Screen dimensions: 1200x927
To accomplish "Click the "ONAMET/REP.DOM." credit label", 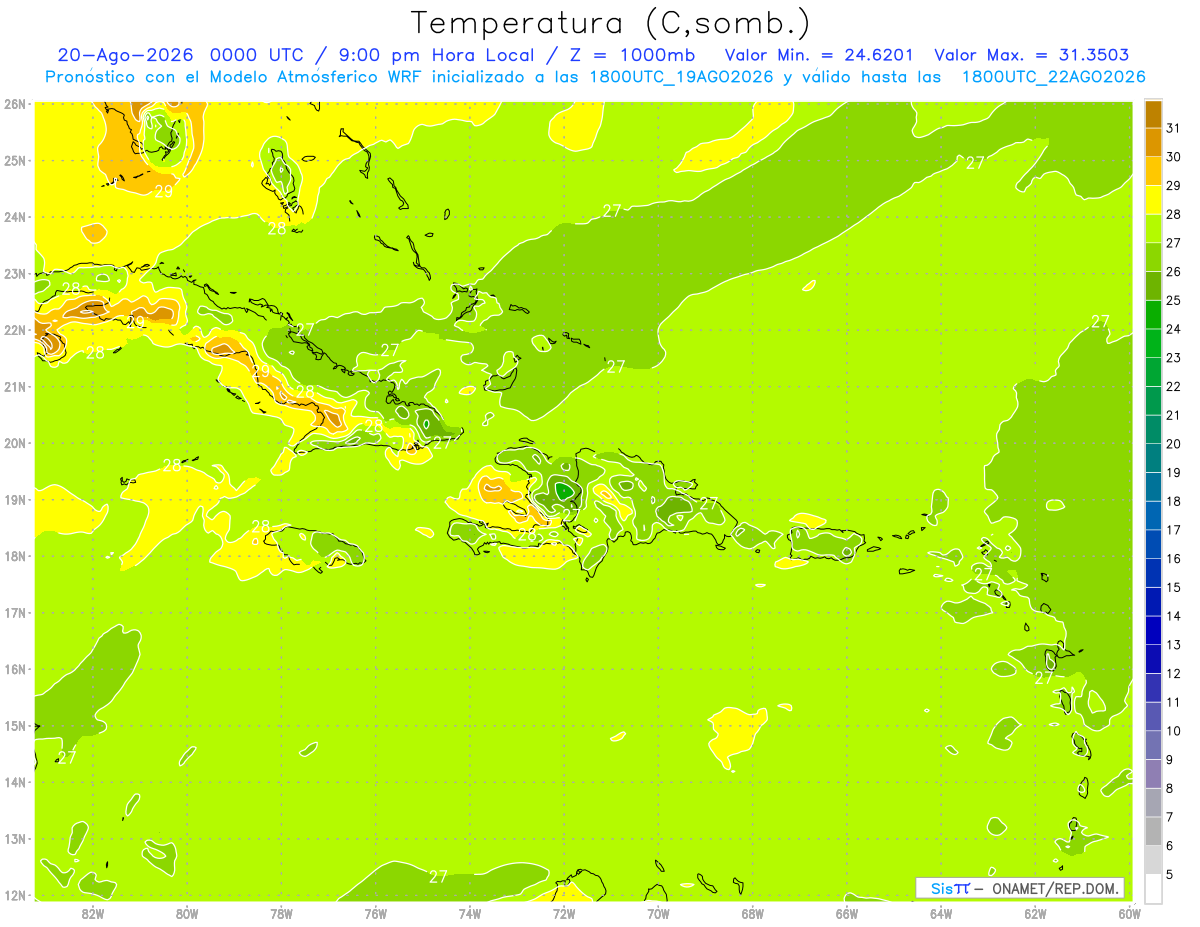I will (1054, 888).
